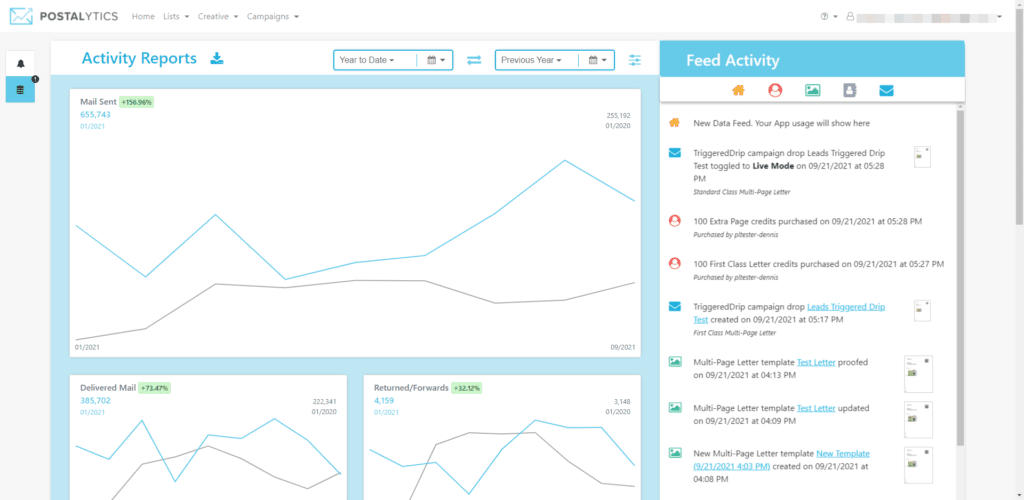Download the Activity Reports data

[x=217, y=59]
